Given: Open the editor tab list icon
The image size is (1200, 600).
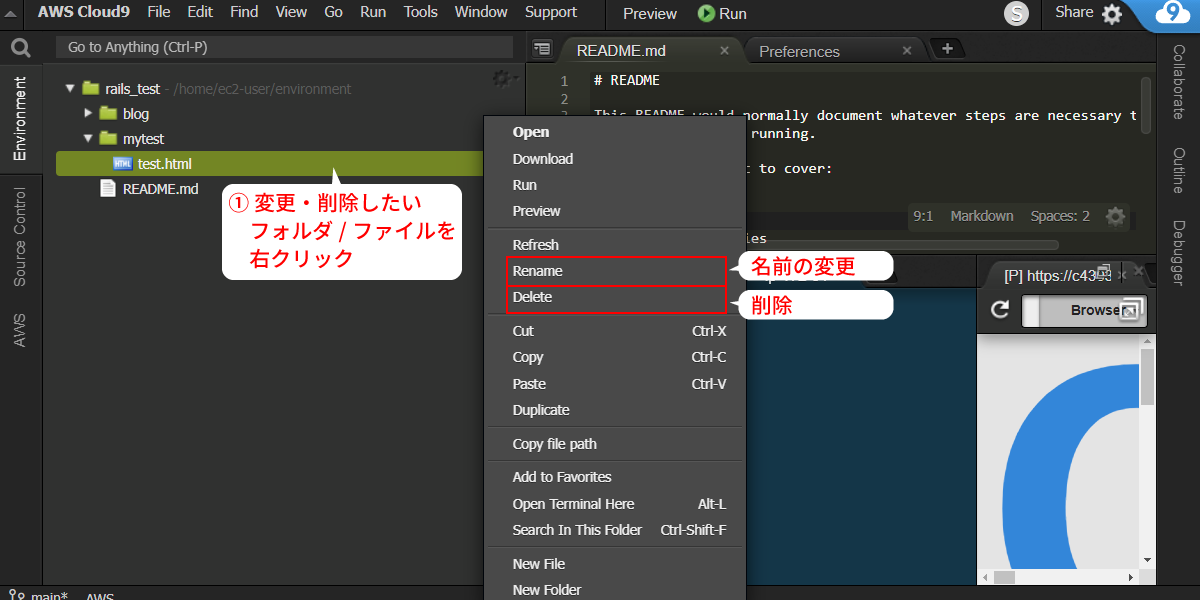Looking at the screenshot, I should [541, 48].
